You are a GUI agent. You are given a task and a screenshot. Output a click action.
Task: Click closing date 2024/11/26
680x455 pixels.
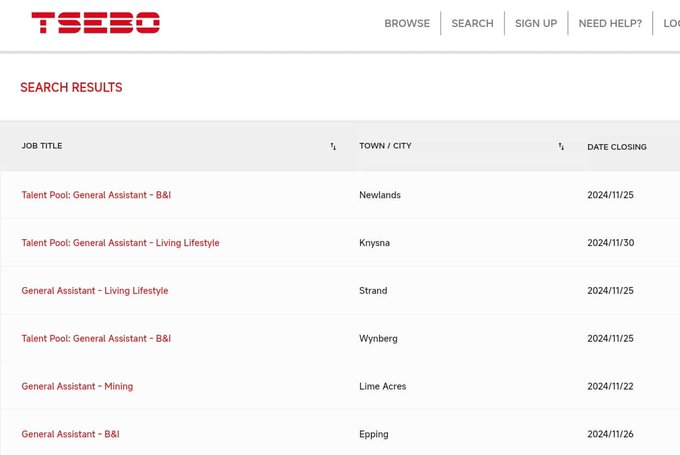coord(611,434)
